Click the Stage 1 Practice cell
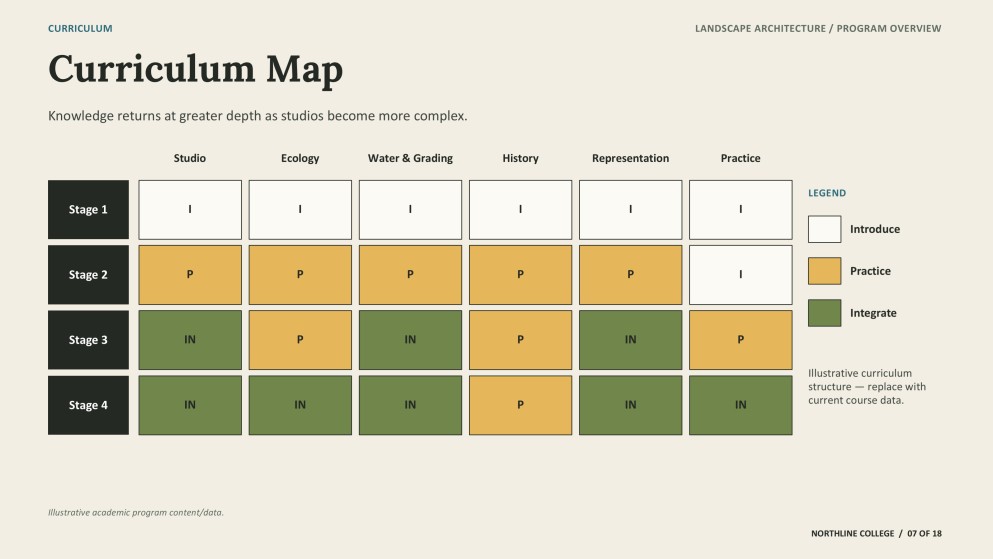This screenshot has width=993, height=559. [x=741, y=210]
